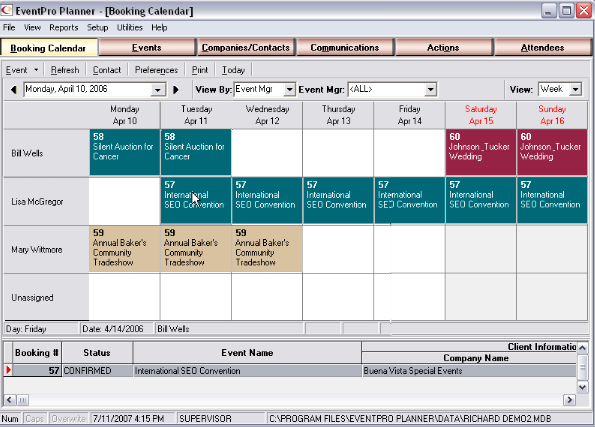Switch to the Events tab
Image resolution: width=595 pixels, height=427 pixels.
pos(147,47)
